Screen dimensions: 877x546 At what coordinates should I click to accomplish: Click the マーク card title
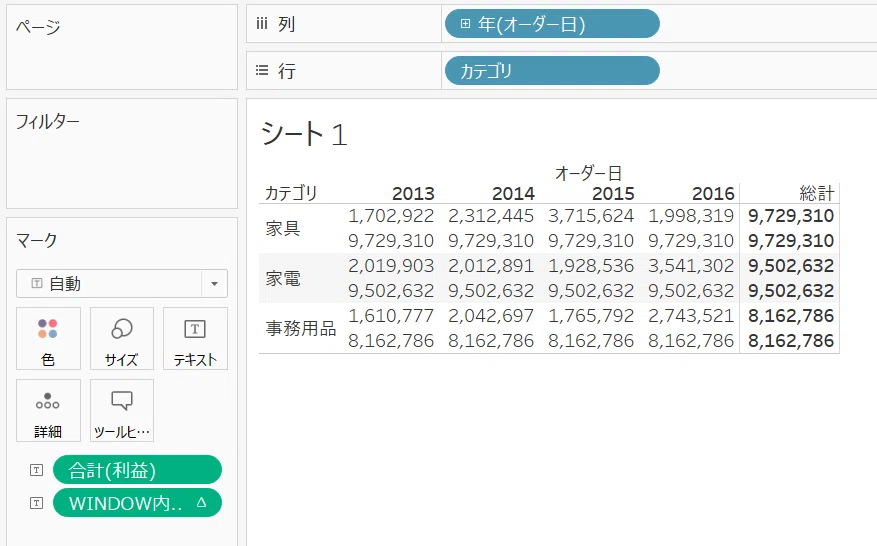36,241
